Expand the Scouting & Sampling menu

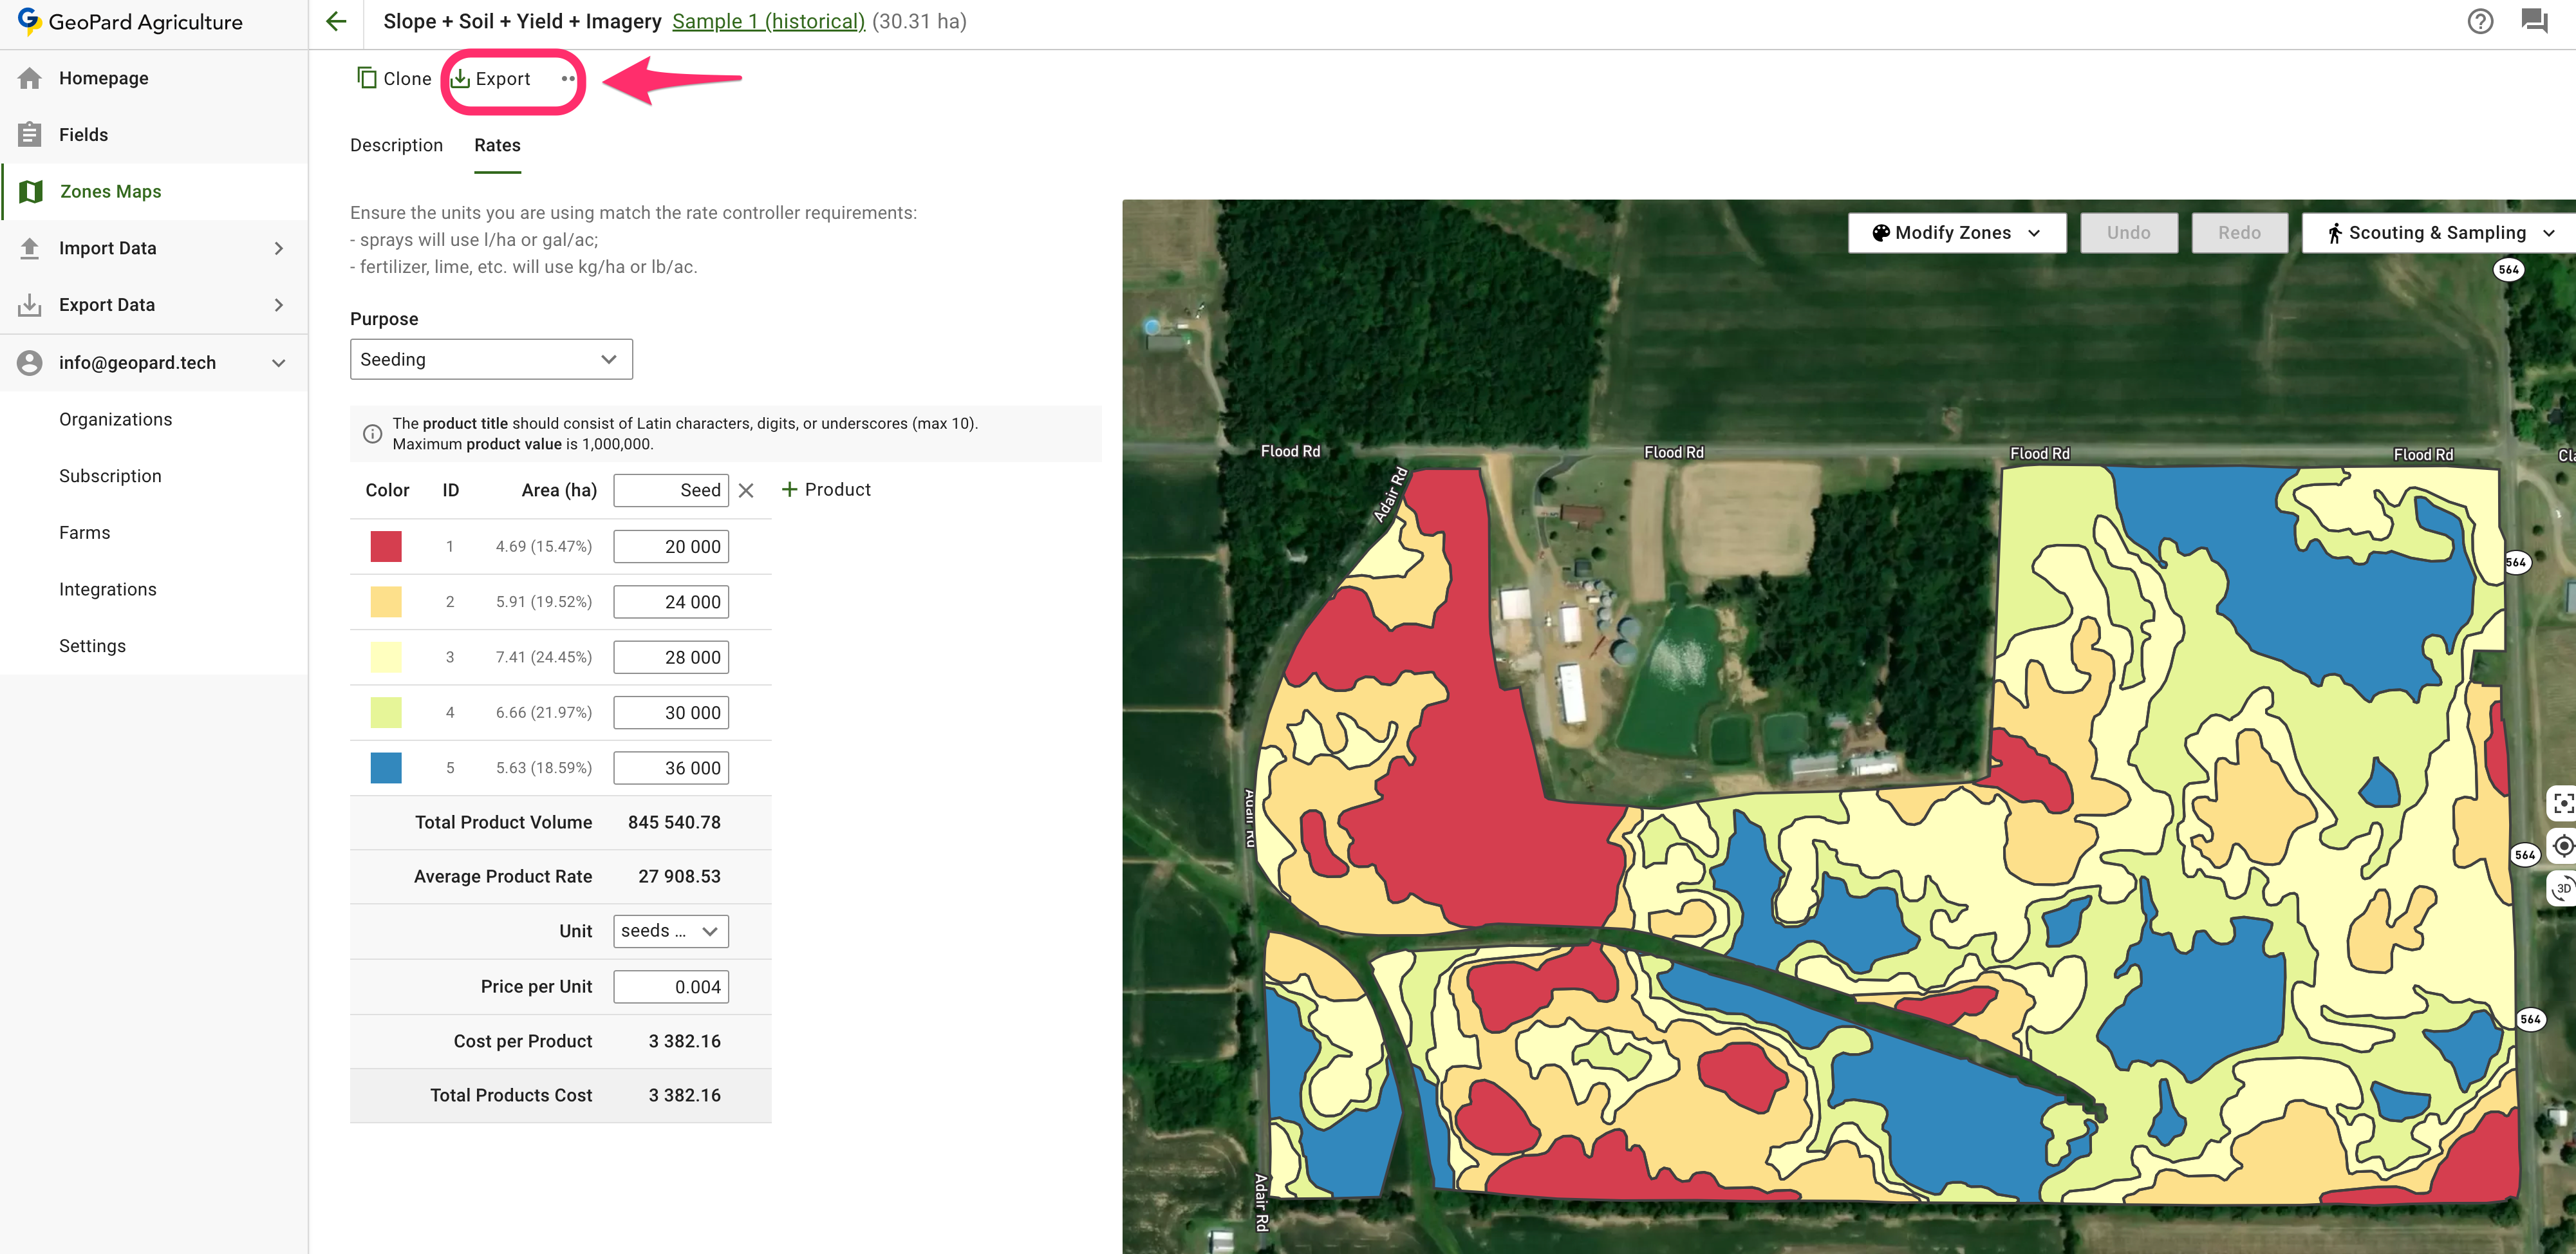click(x=2439, y=233)
